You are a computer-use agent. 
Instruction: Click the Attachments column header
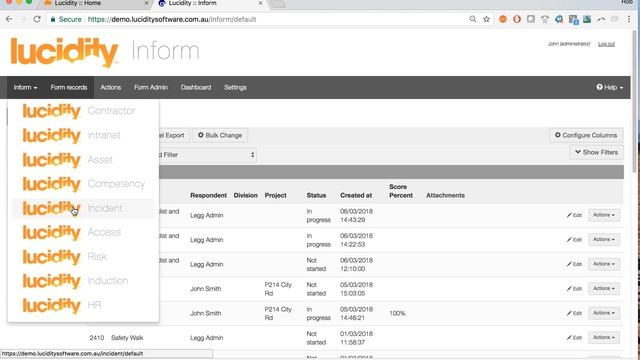coord(445,196)
